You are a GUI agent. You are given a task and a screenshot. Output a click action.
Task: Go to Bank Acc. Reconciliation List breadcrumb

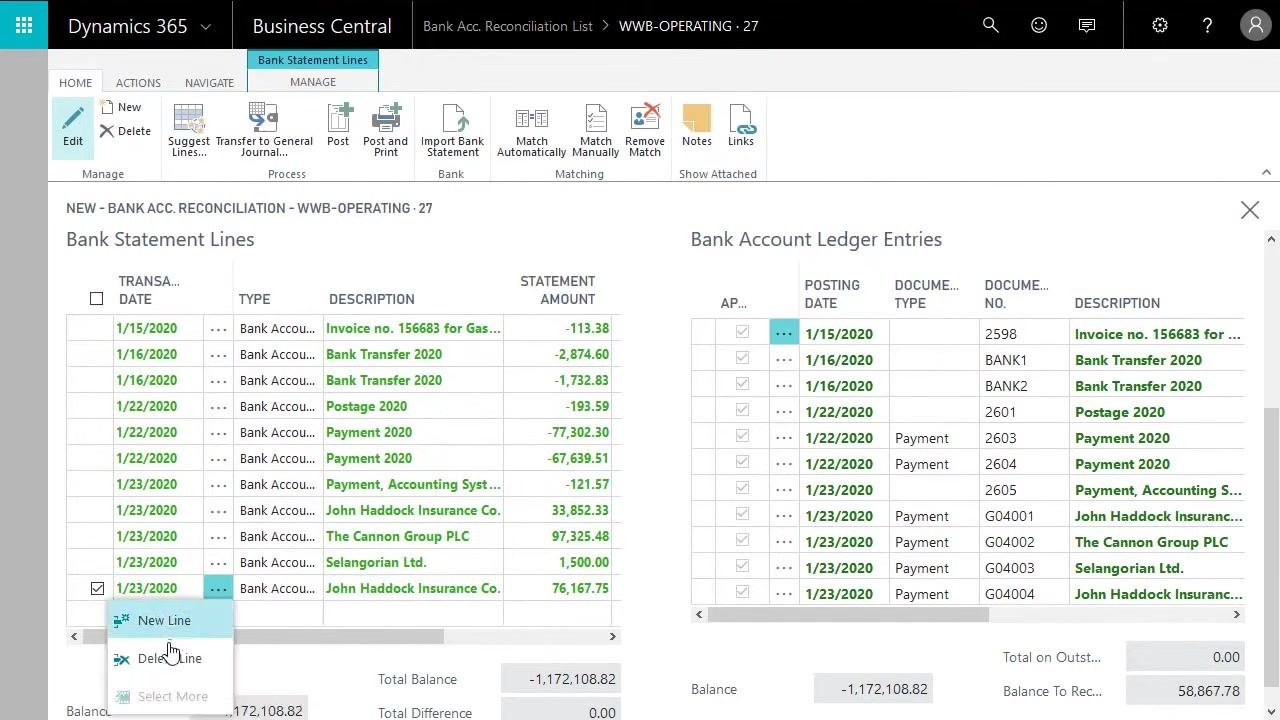coord(508,26)
